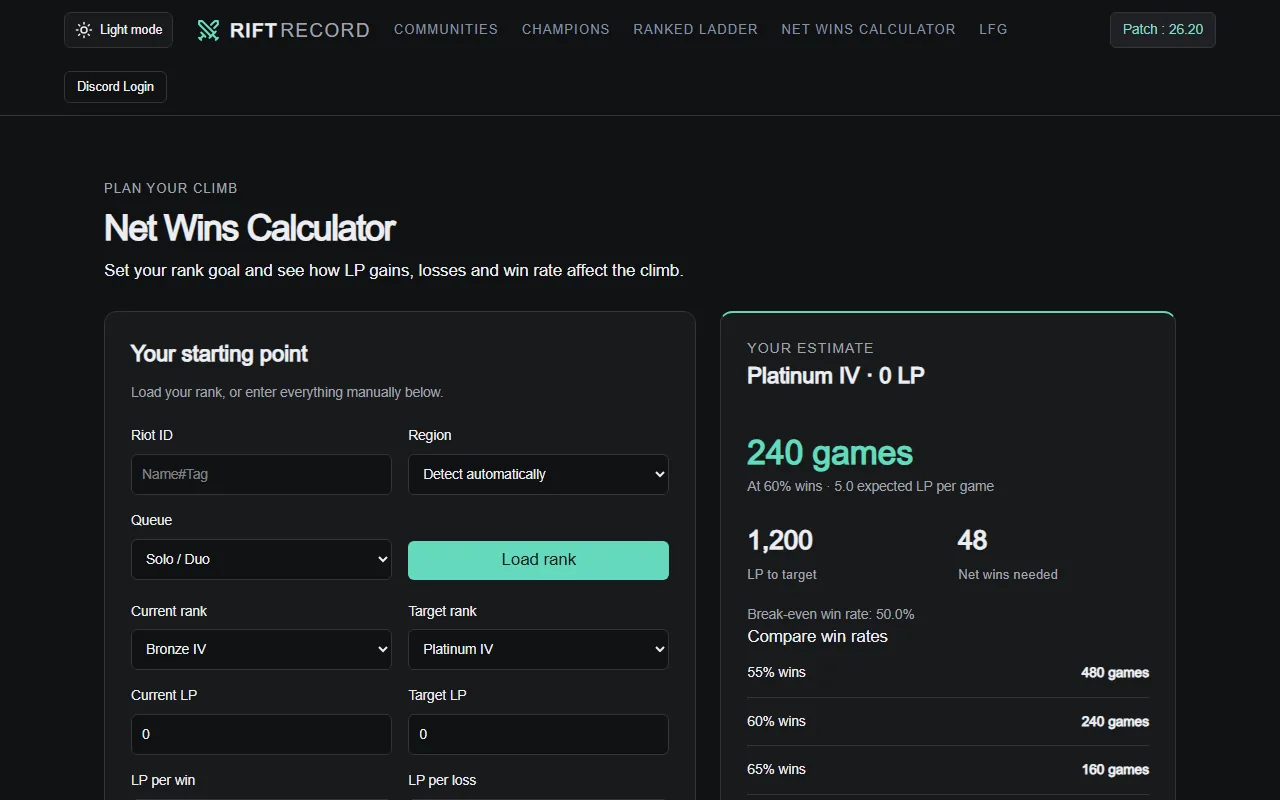
Task: Click the '65% wins' comparison row label
Action: tap(776, 769)
